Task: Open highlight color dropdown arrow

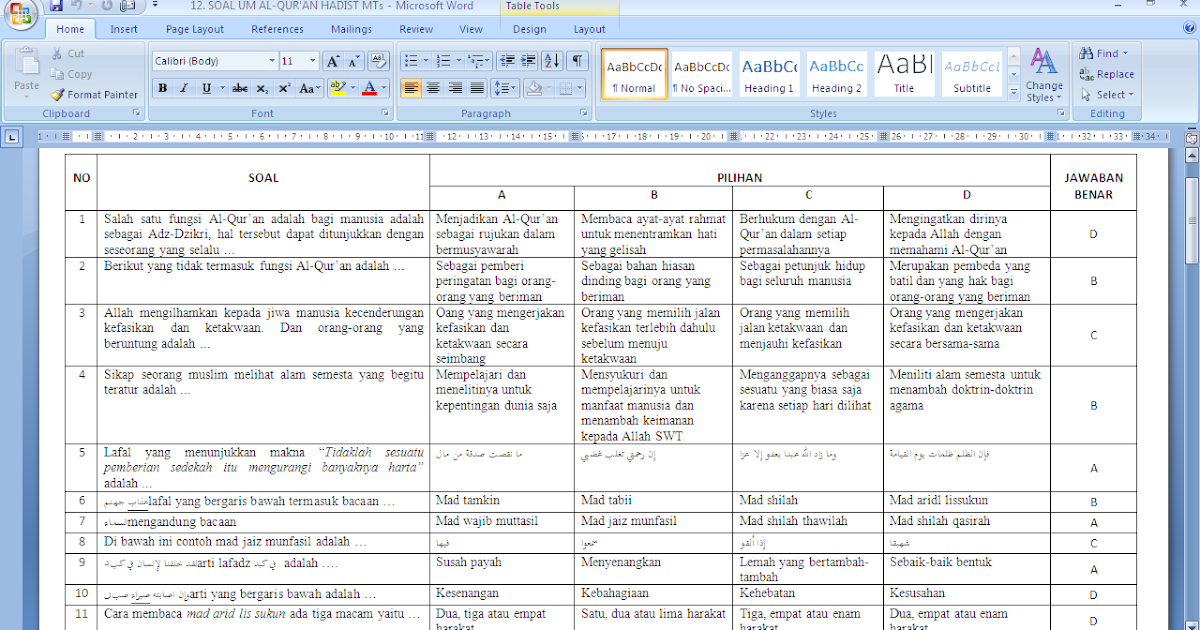Action: 352,88
